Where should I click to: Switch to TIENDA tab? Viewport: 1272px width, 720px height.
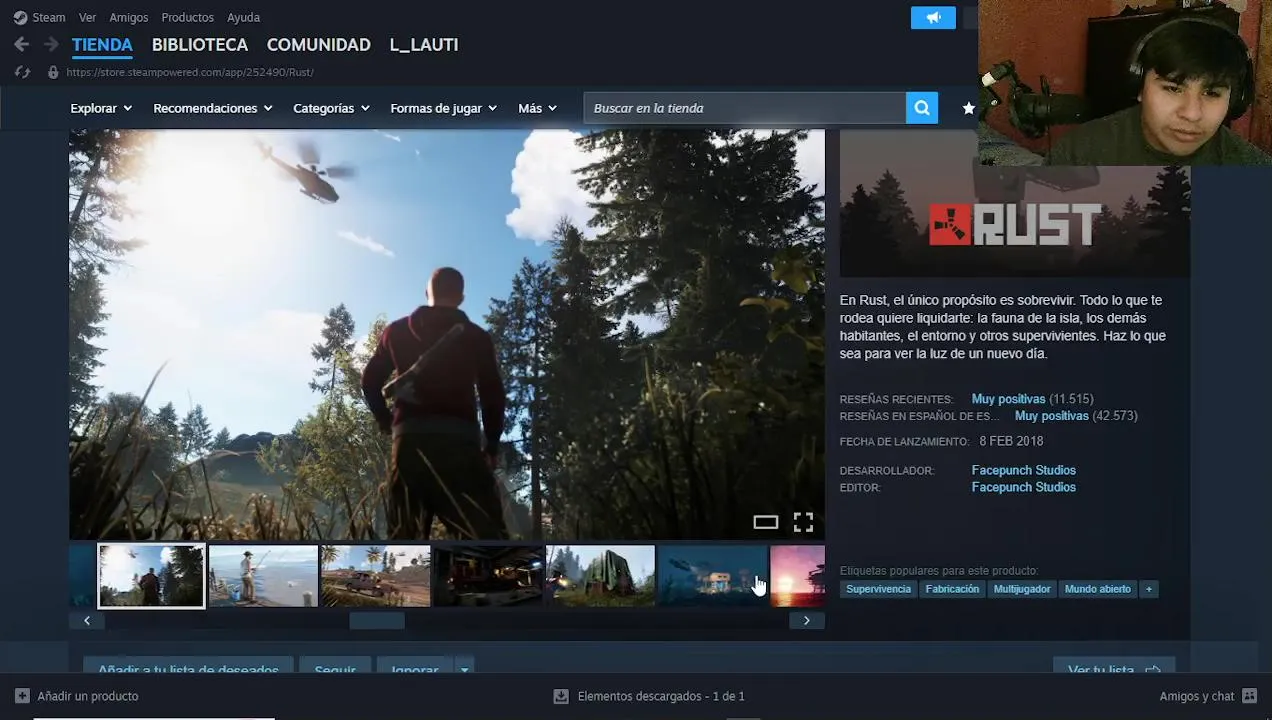pyautogui.click(x=102, y=45)
